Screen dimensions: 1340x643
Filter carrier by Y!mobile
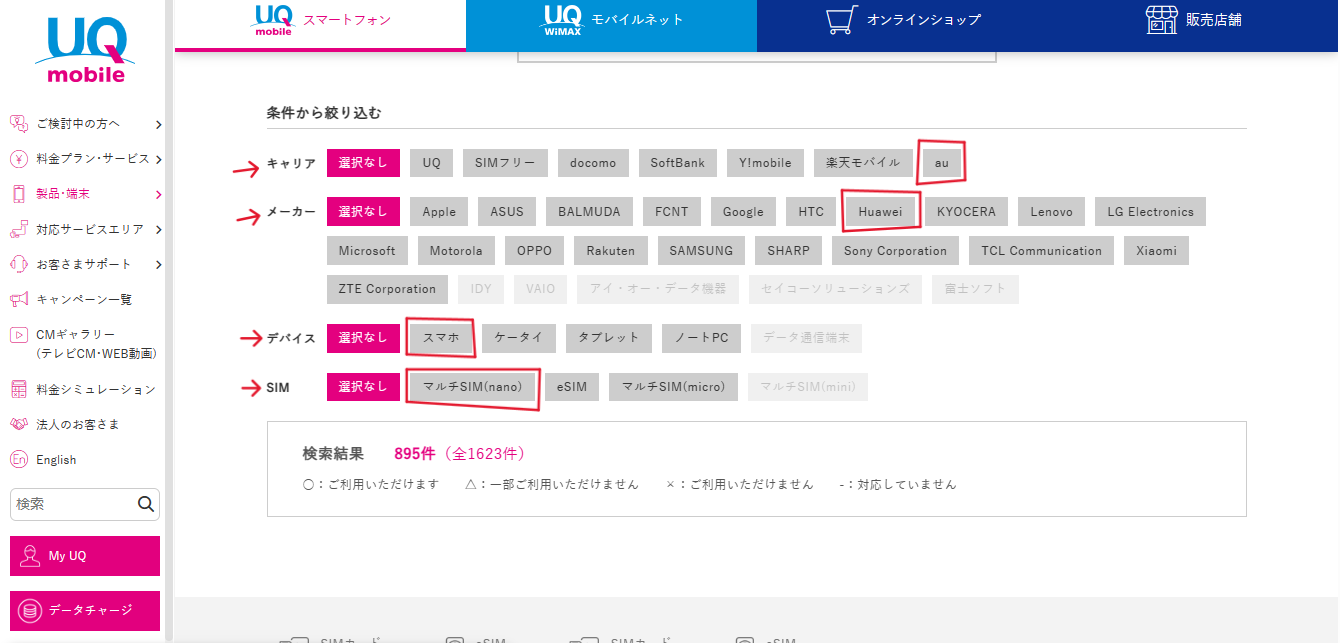tap(765, 163)
